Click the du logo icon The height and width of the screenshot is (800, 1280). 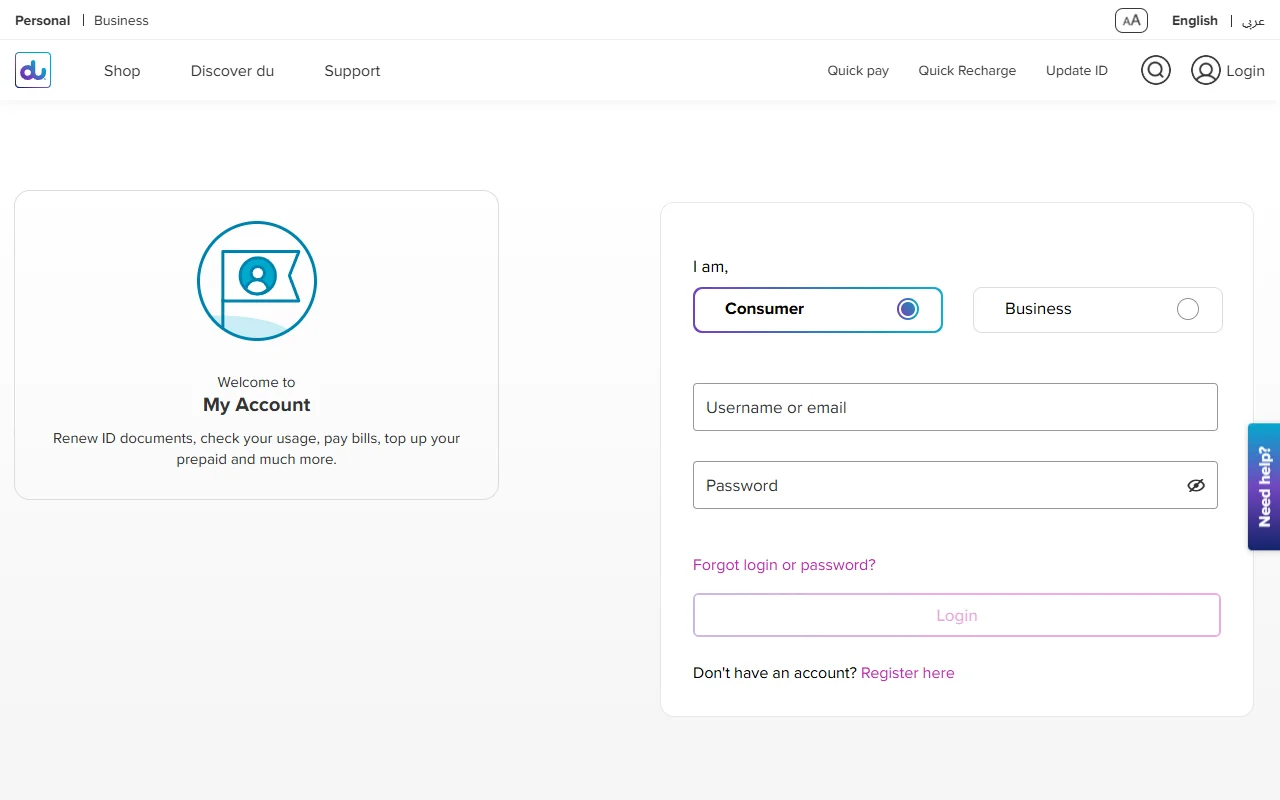(x=33, y=70)
